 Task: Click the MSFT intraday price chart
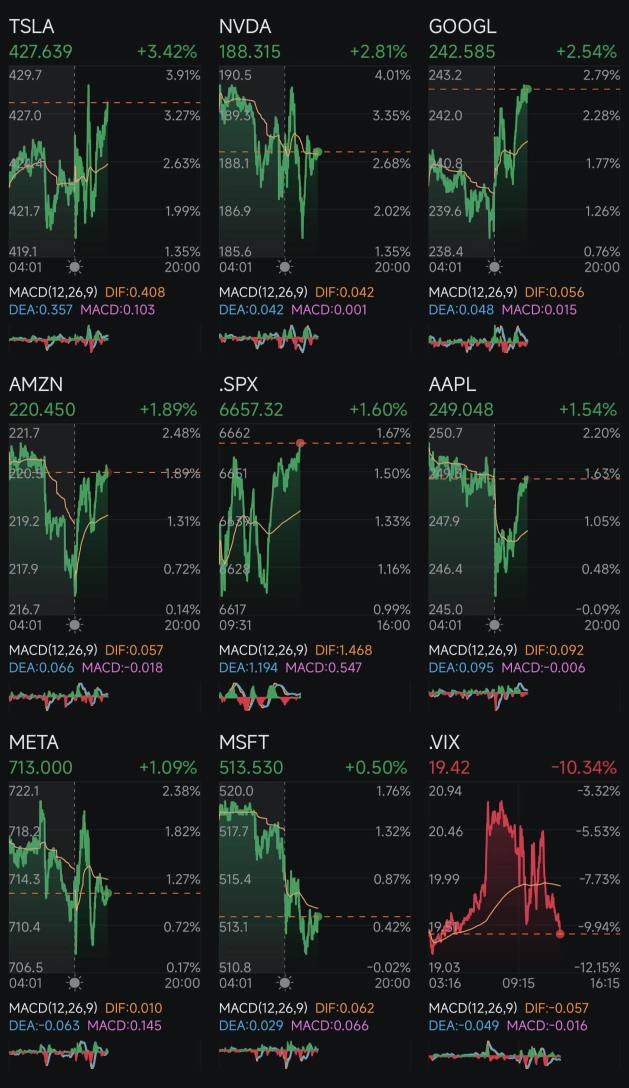(271, 878)
